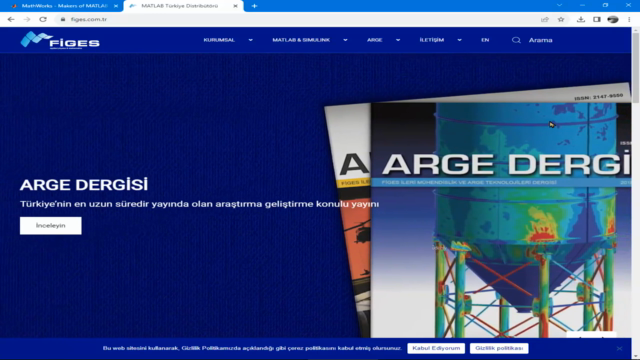Open the MATLAB & SIMULINK menu

(301, 40)
